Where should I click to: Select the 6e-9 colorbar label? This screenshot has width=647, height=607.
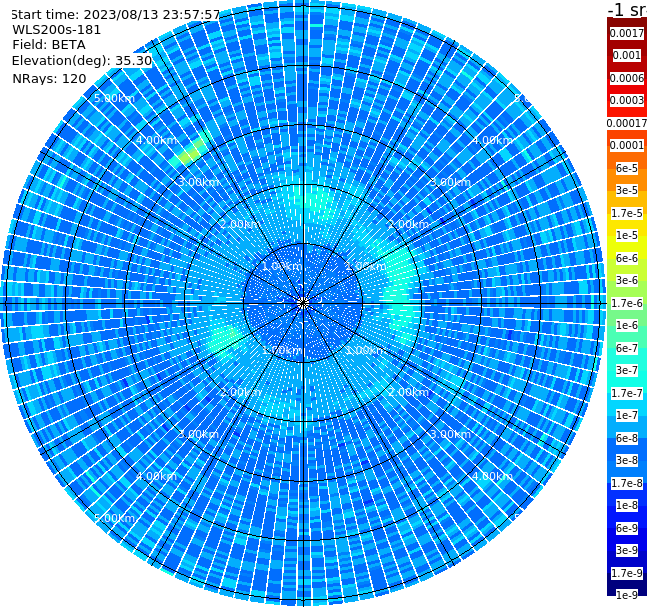[x=627, y=528]
